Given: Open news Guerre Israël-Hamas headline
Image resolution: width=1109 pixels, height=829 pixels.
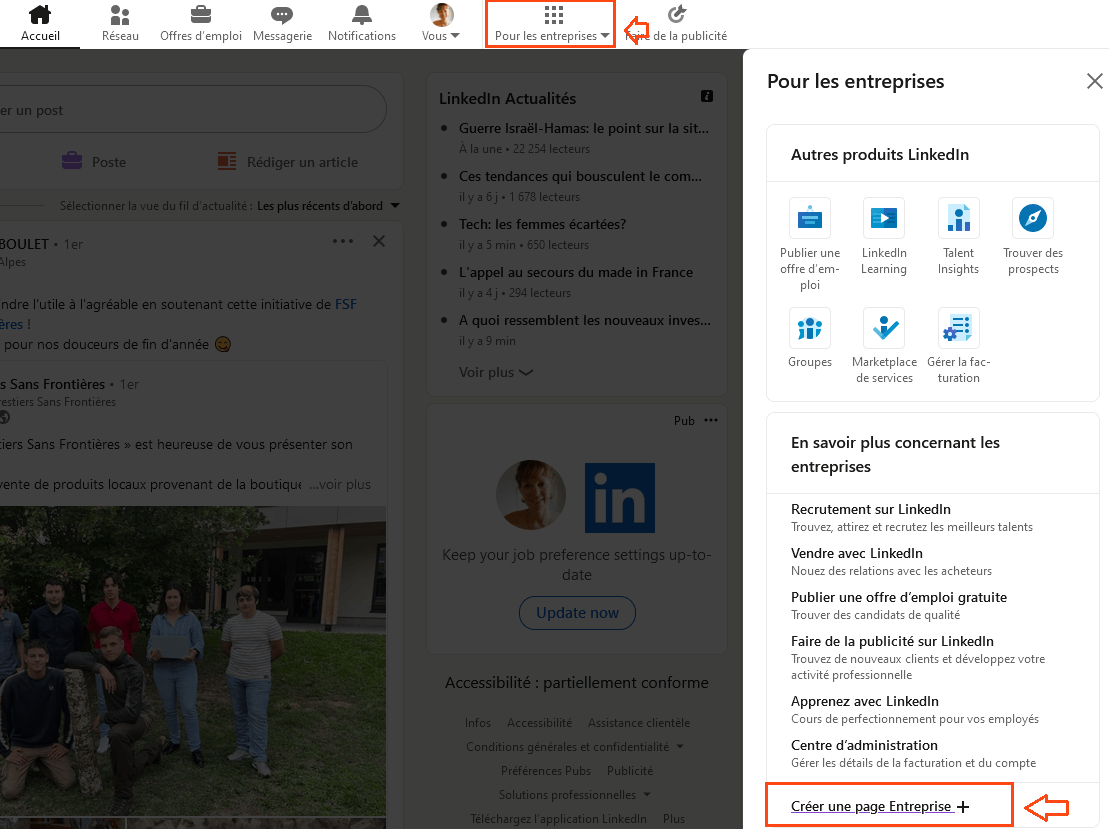Looking at the screenshot, I should [583, 128].
